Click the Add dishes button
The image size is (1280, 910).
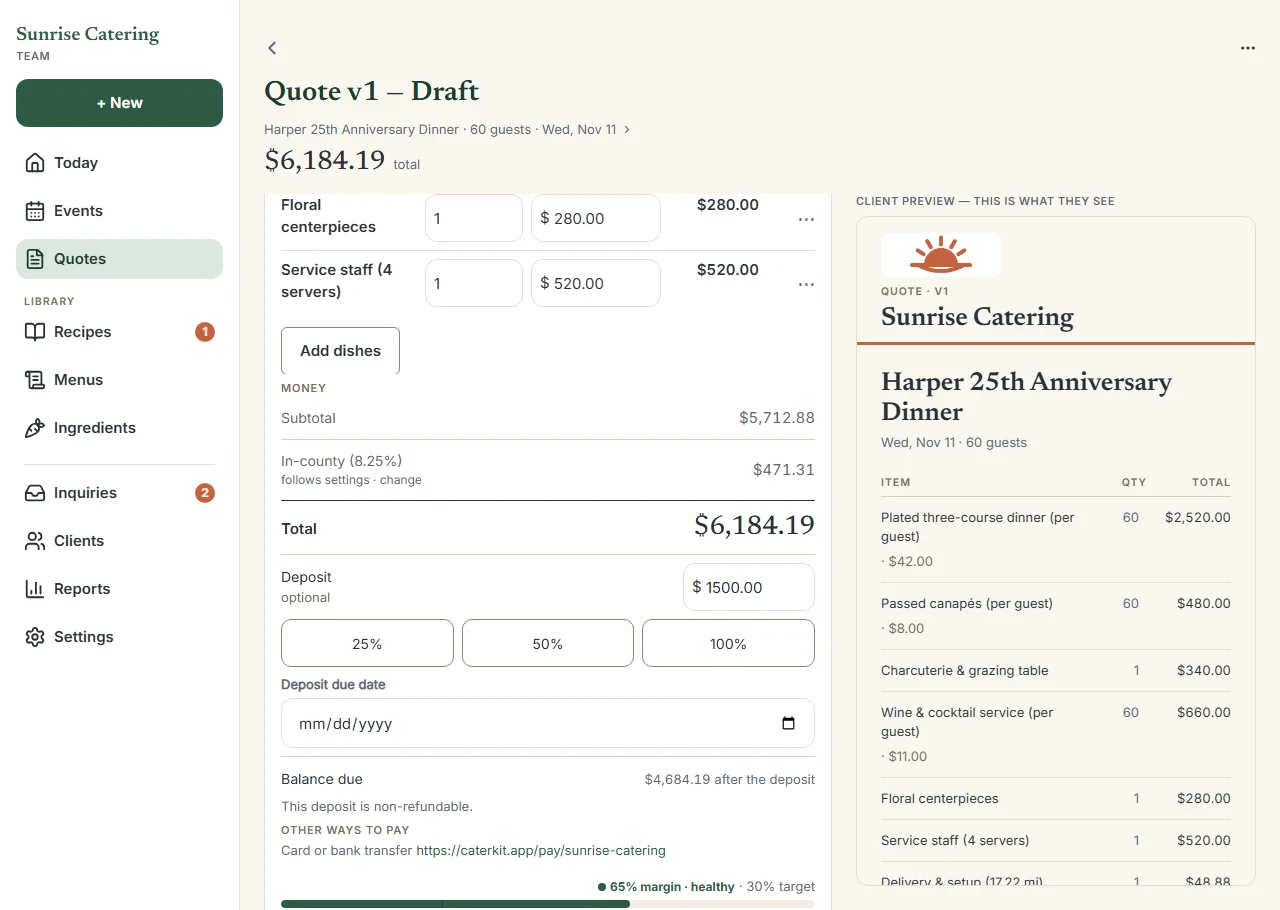pos(340,351)
